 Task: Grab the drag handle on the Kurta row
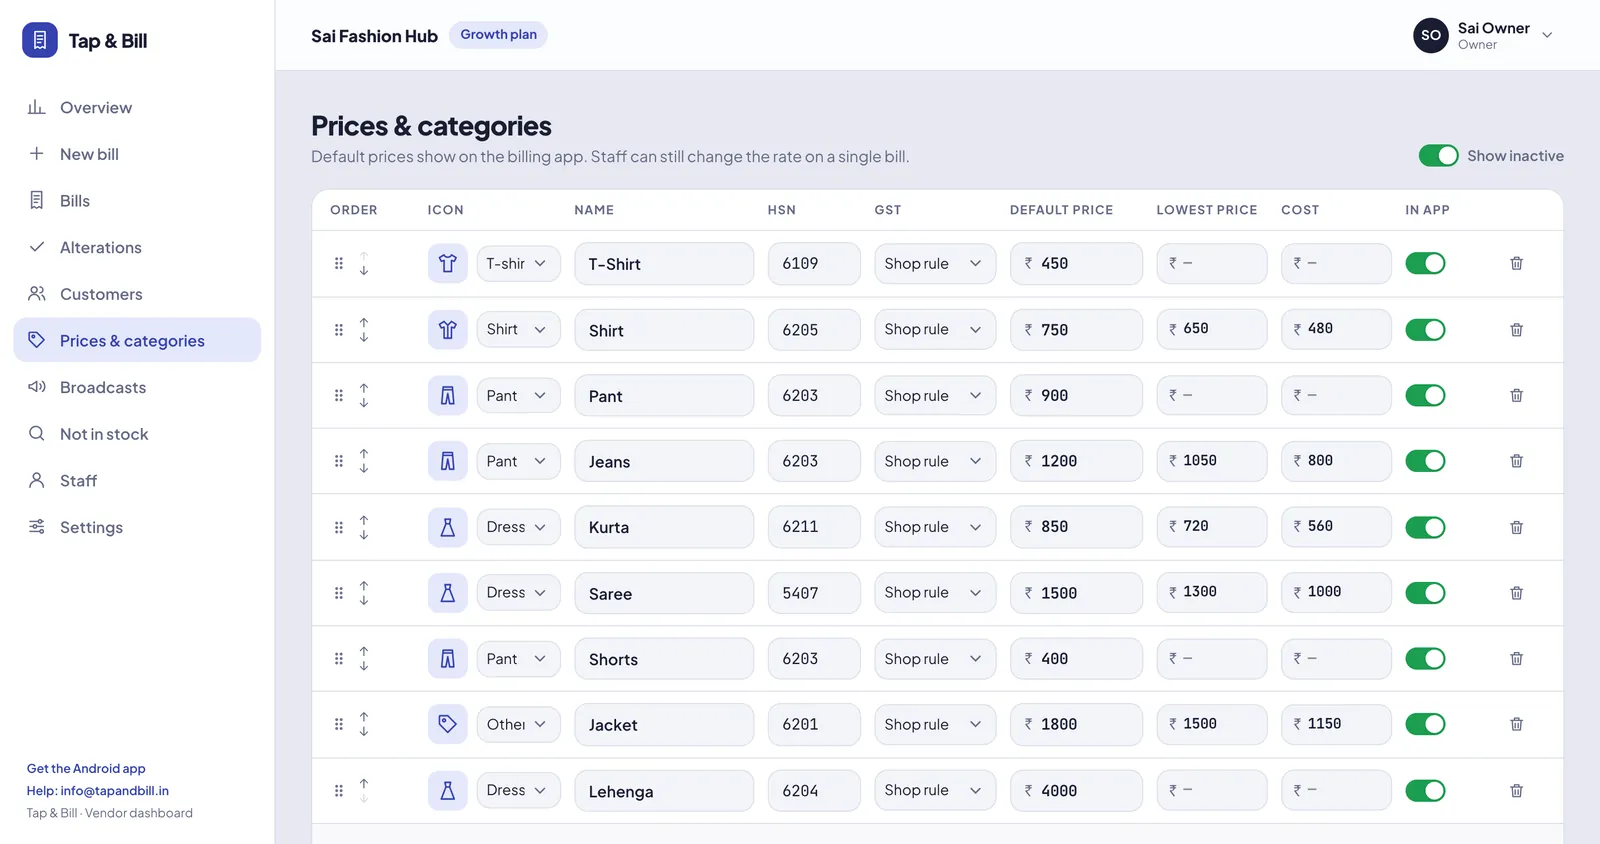click(339, 527)
